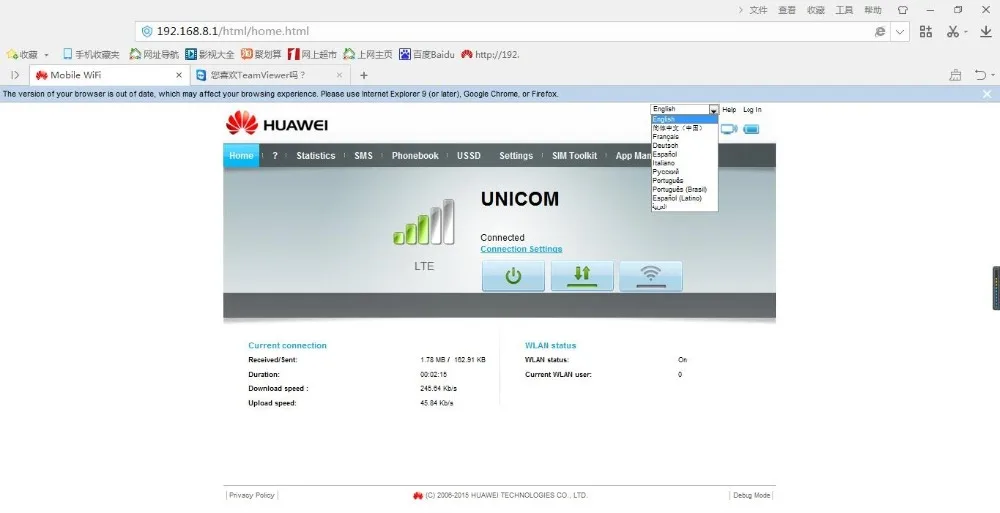Viewport: 1000px width, 513px height.
Task: Click the Debug Mode link
Action: click(x=751, y=495)
